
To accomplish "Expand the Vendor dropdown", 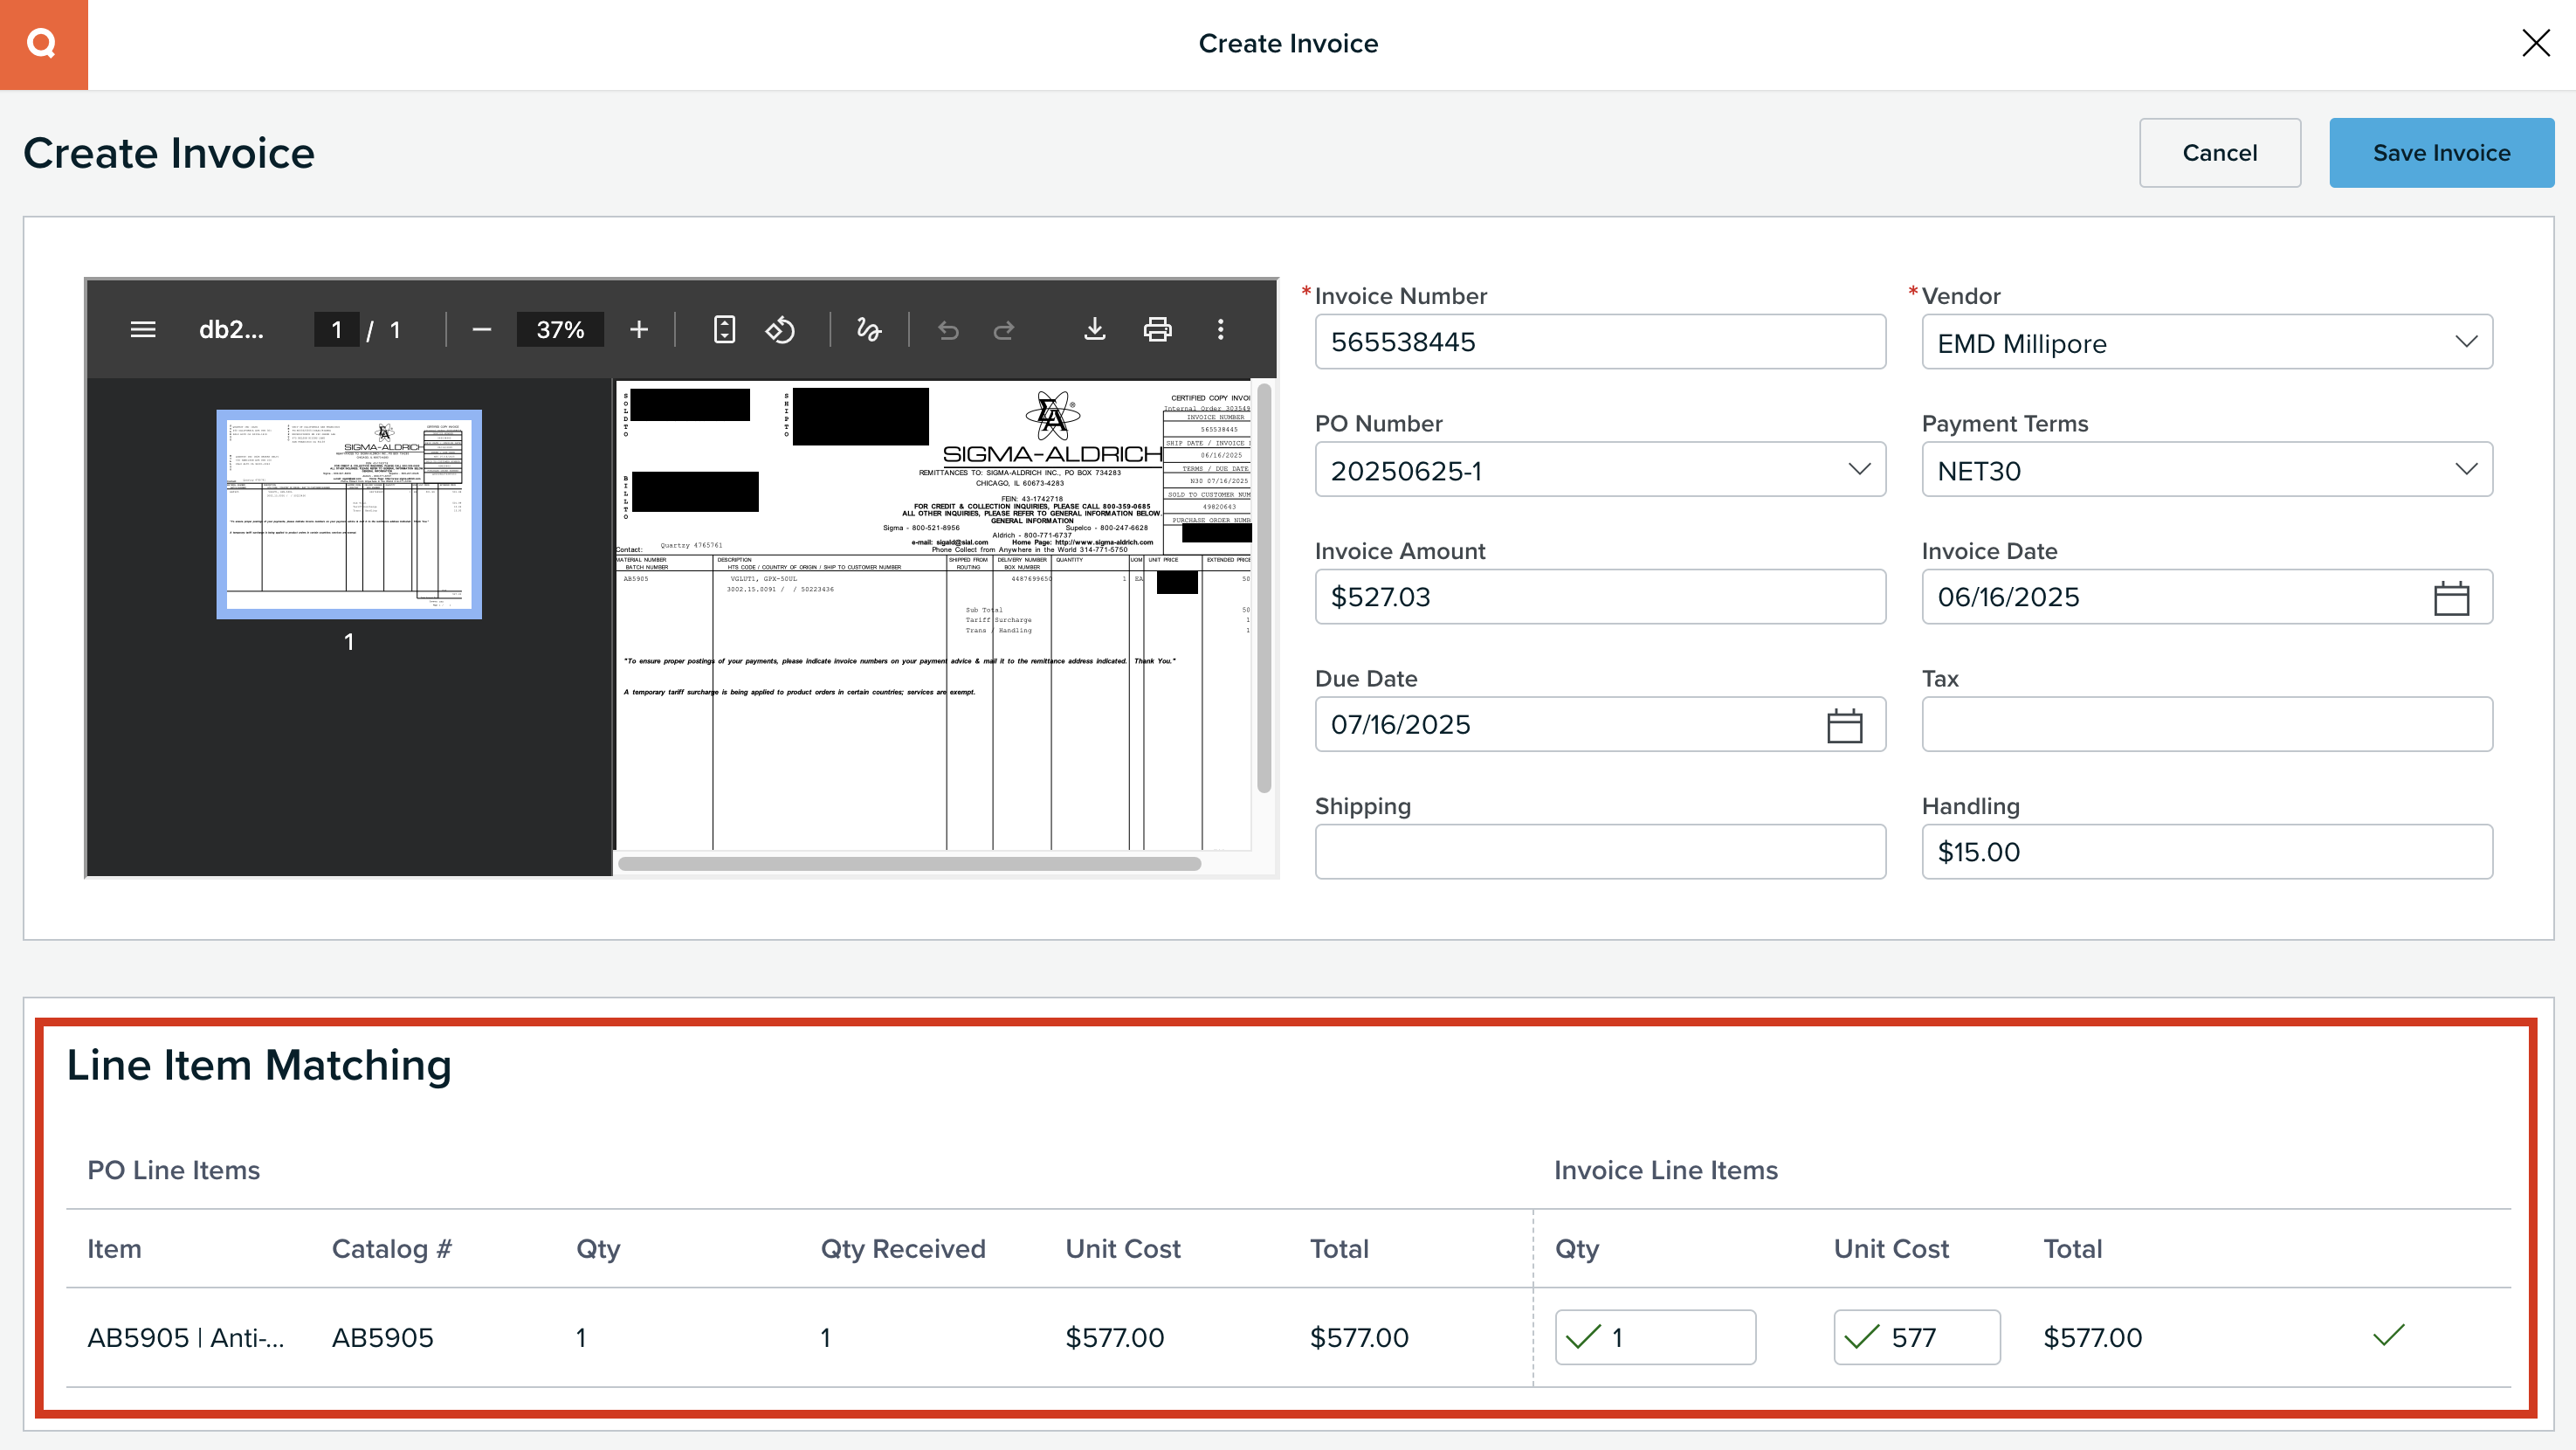I will pos(2466,342).
